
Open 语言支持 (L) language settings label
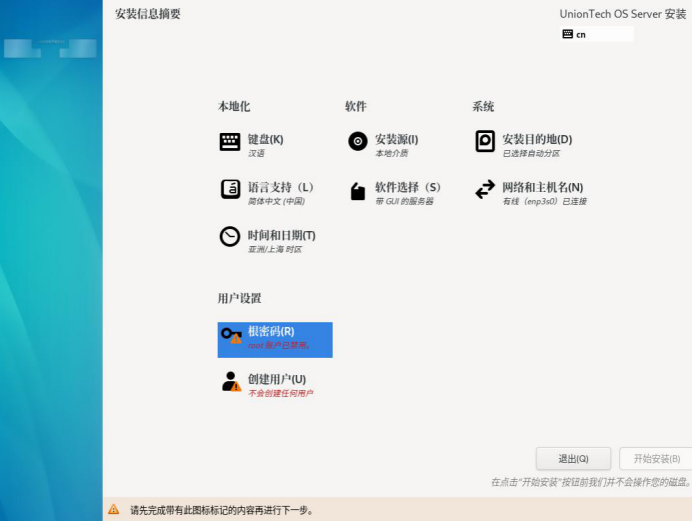pyautogui.click(x=281, y=187)
